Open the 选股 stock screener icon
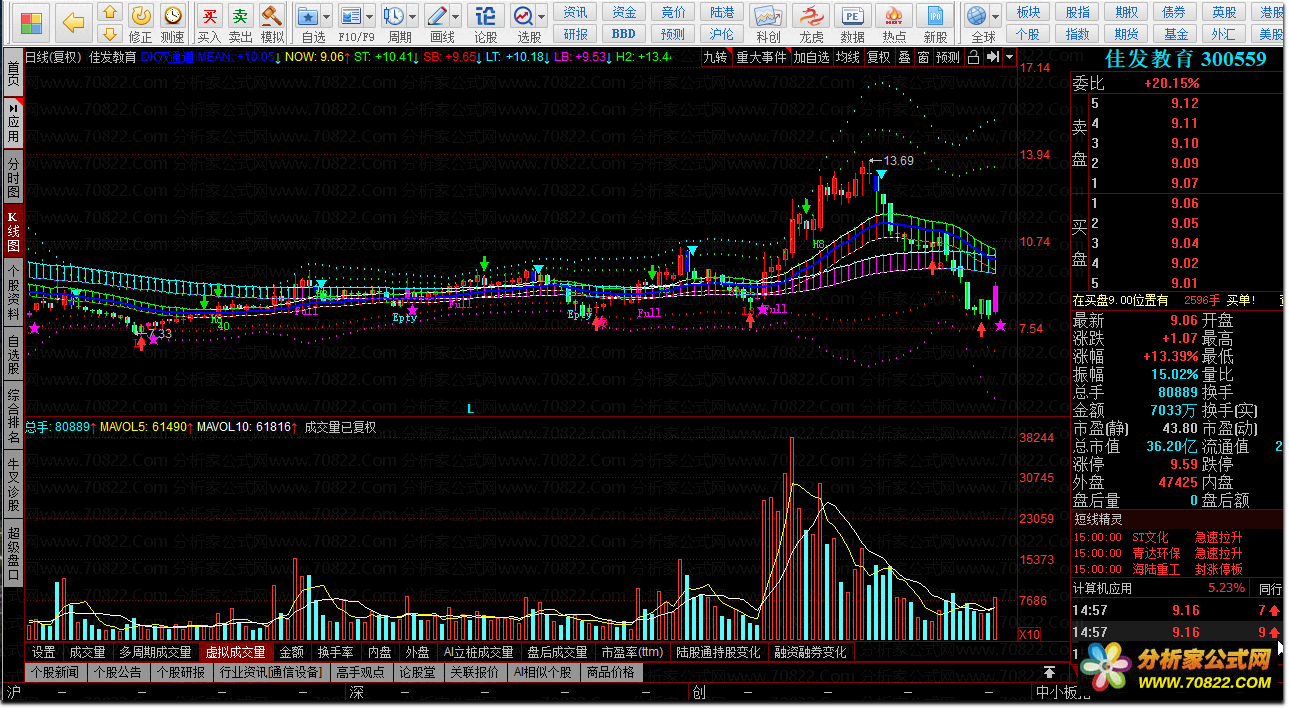The width and height of the screenshot is (1289, 708). click(x=524, y=16)
